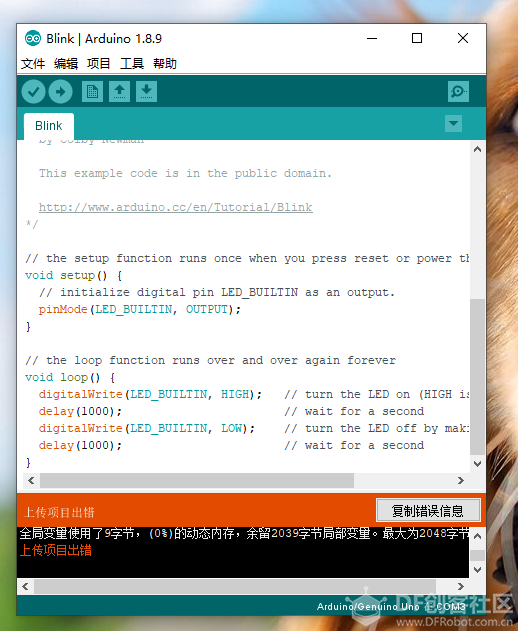The height and width of the screenshot is (631, 518).
Task: Click the 复制错误信息 button
Action: (x=428, y=511)
